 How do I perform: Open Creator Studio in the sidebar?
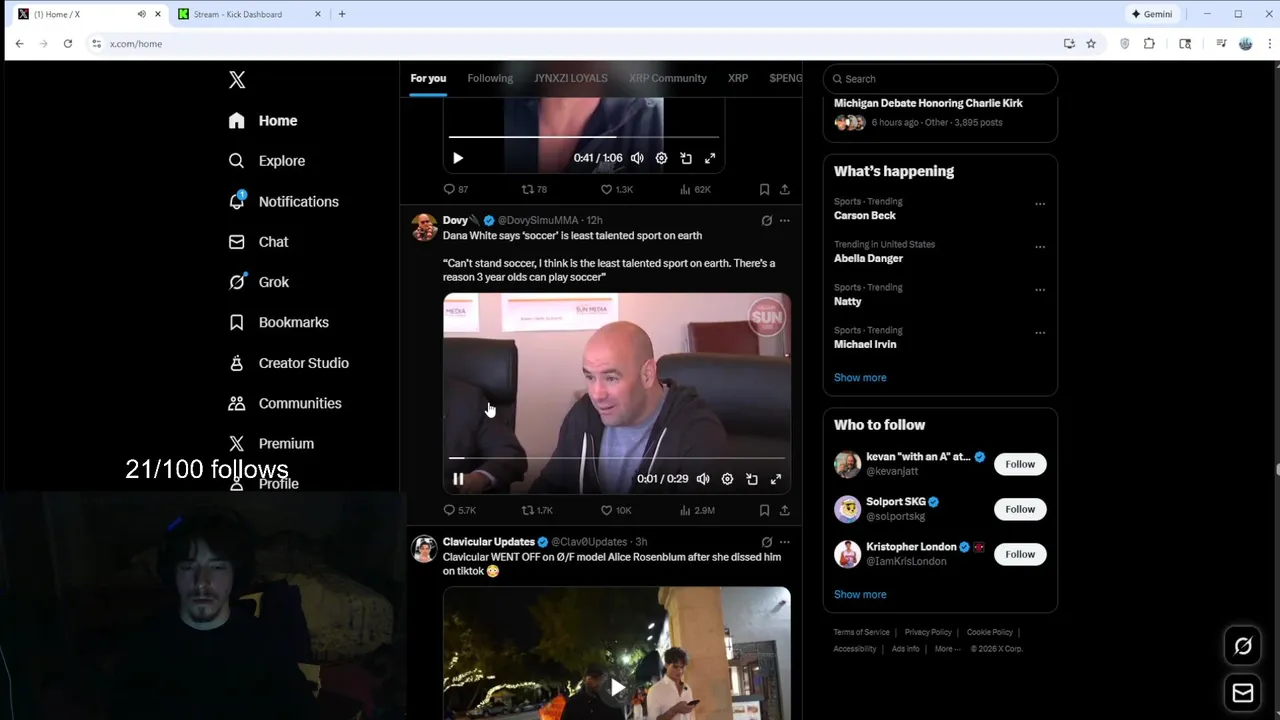click(289, 363)
